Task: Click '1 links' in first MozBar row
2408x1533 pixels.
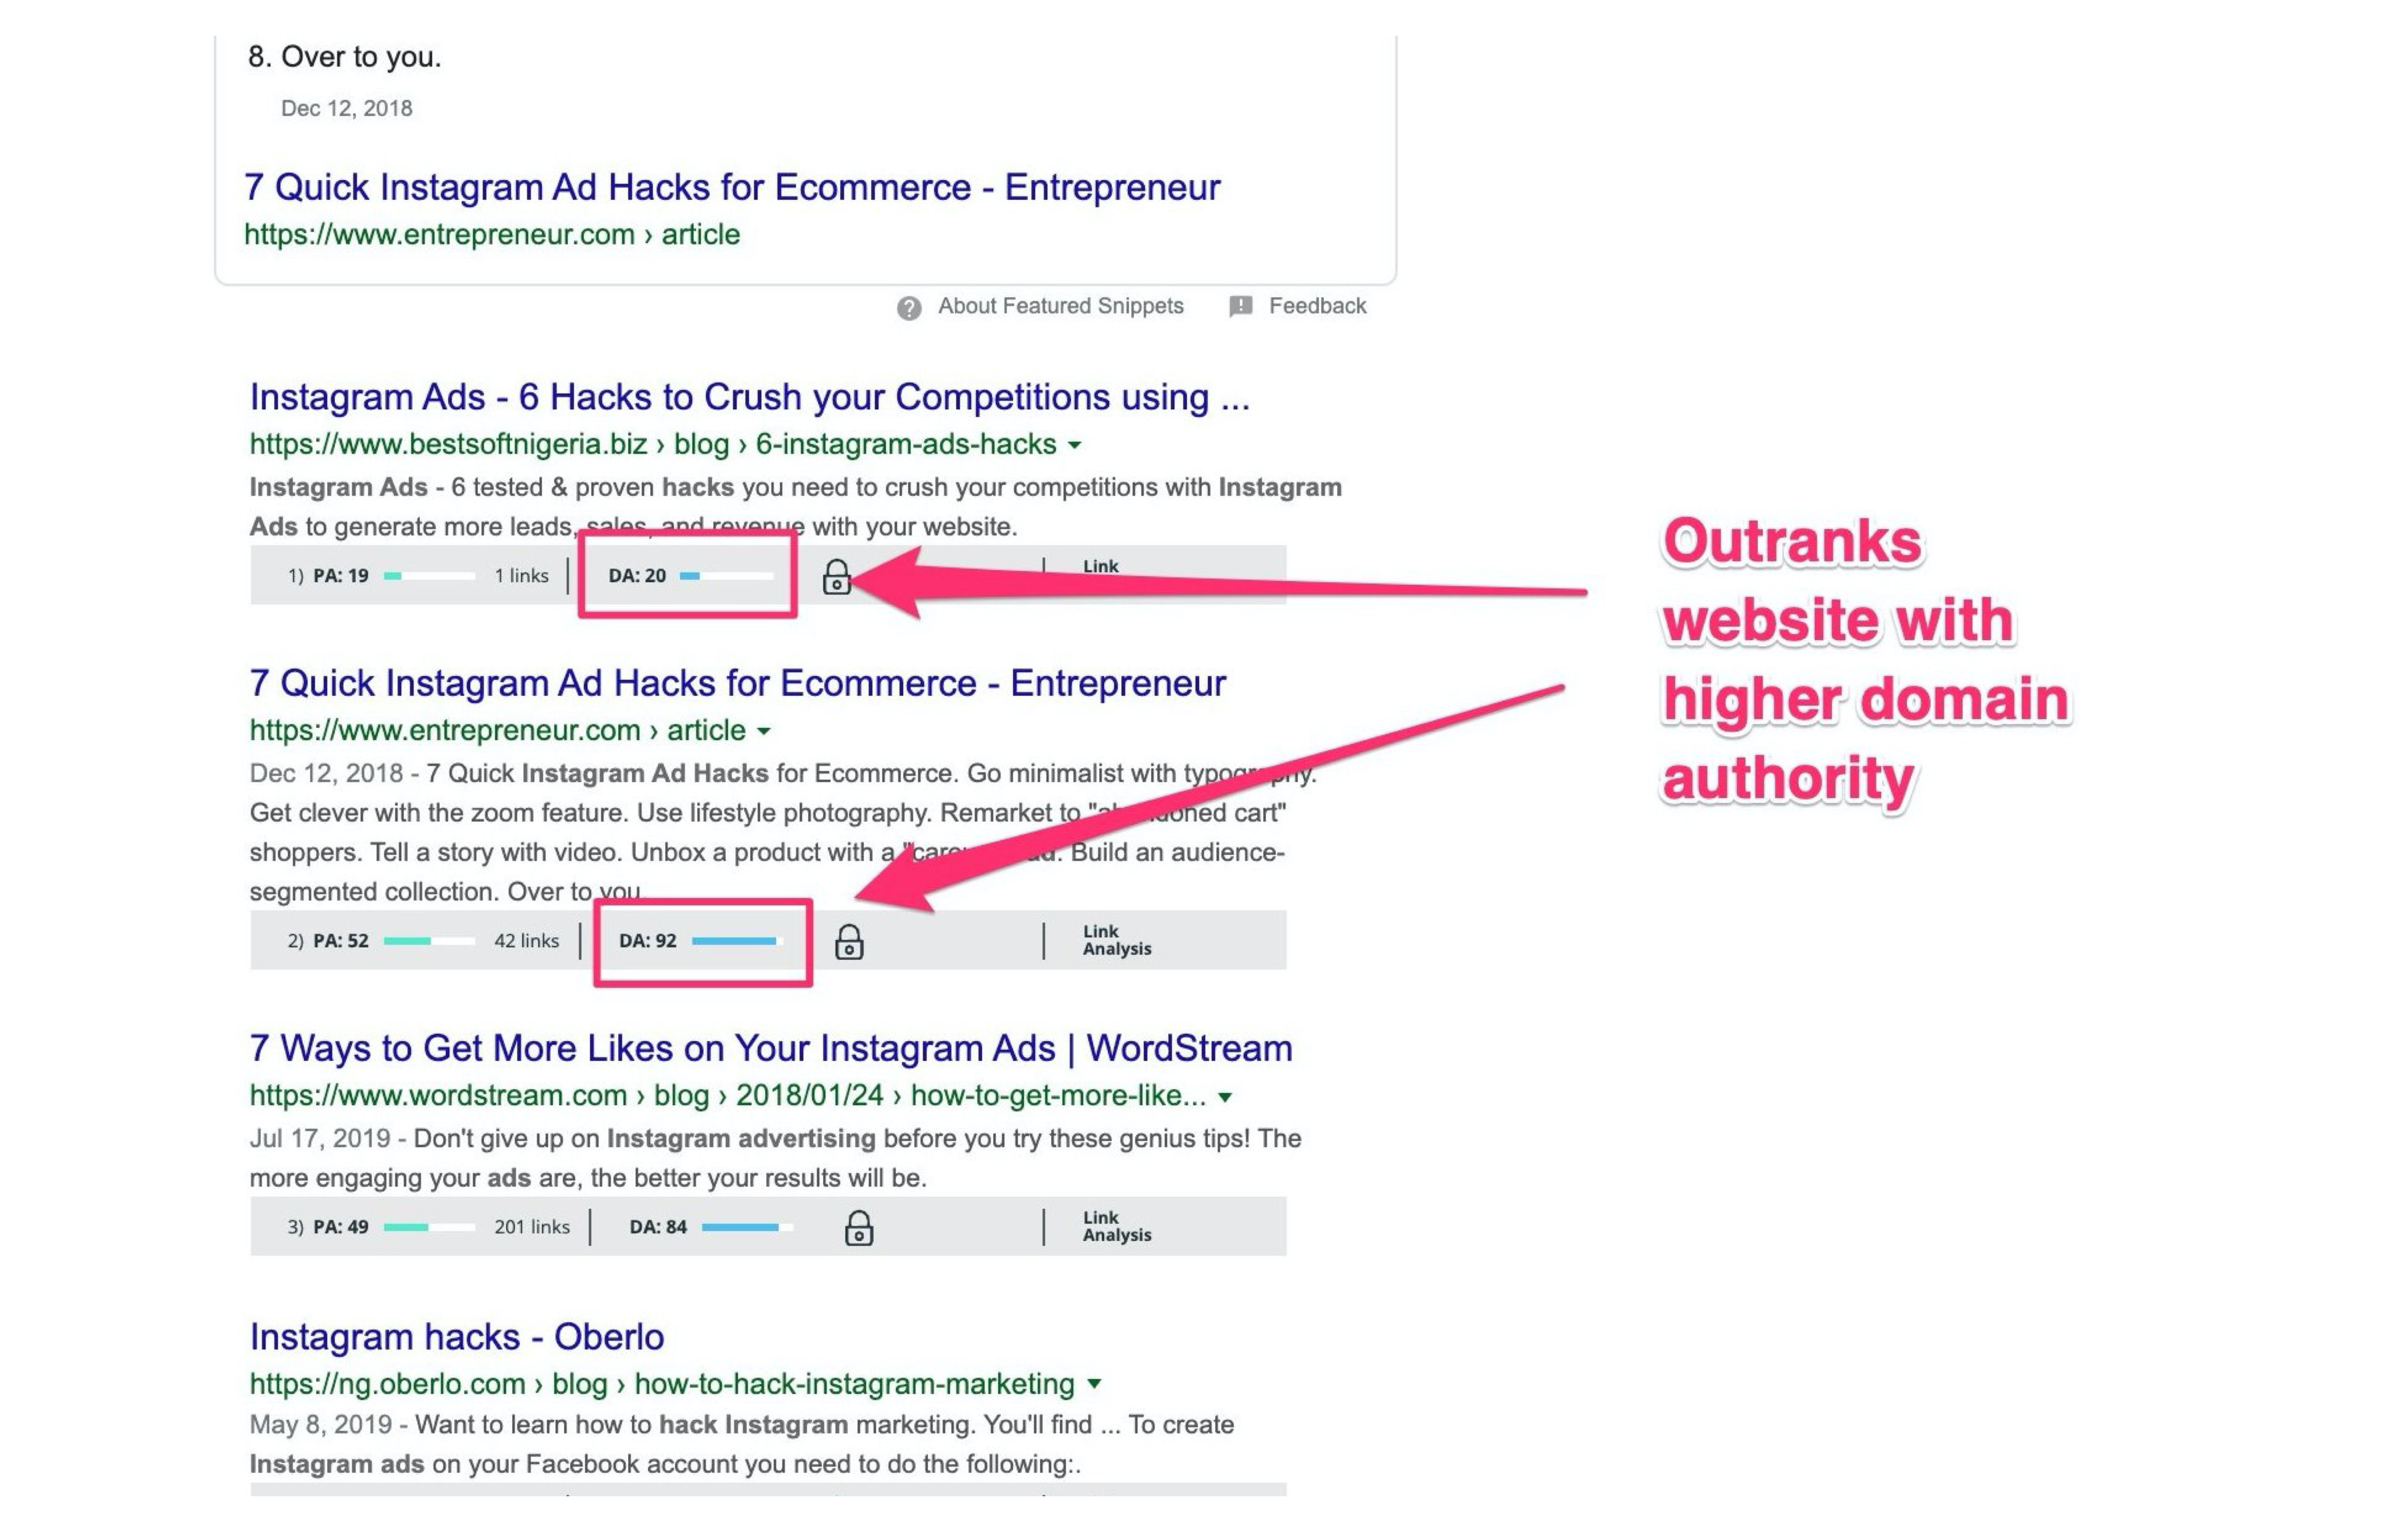Action: (522, 576)
